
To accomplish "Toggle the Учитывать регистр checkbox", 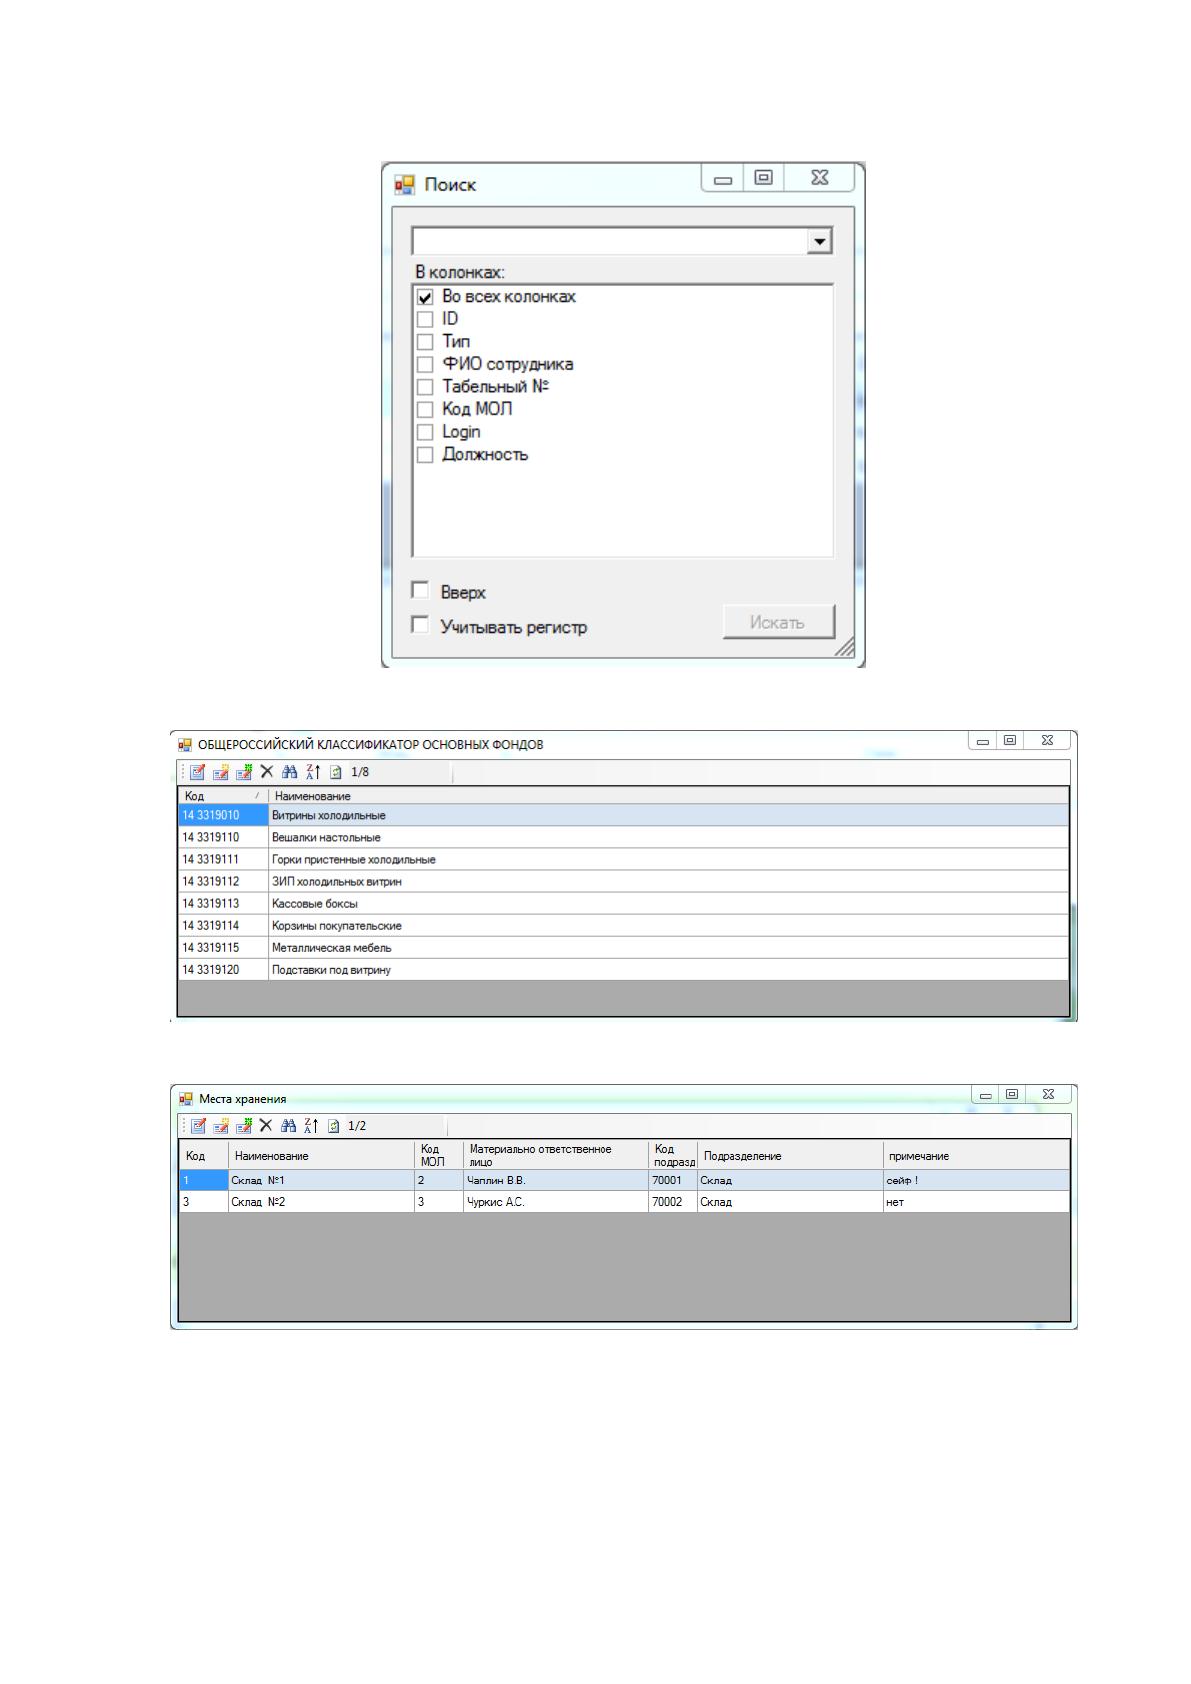I will [420, 625].
